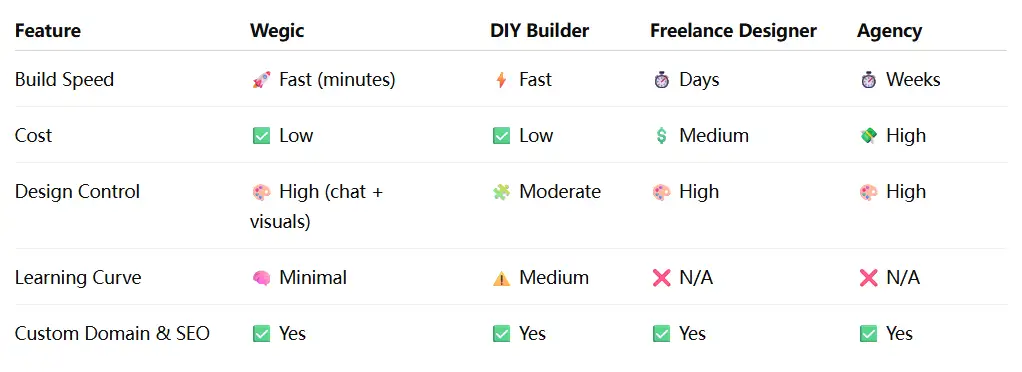Click the stopwatch icon next to Days
Image resolution: width=1022 pixels, height=372 pixels.
click(662, 80)
